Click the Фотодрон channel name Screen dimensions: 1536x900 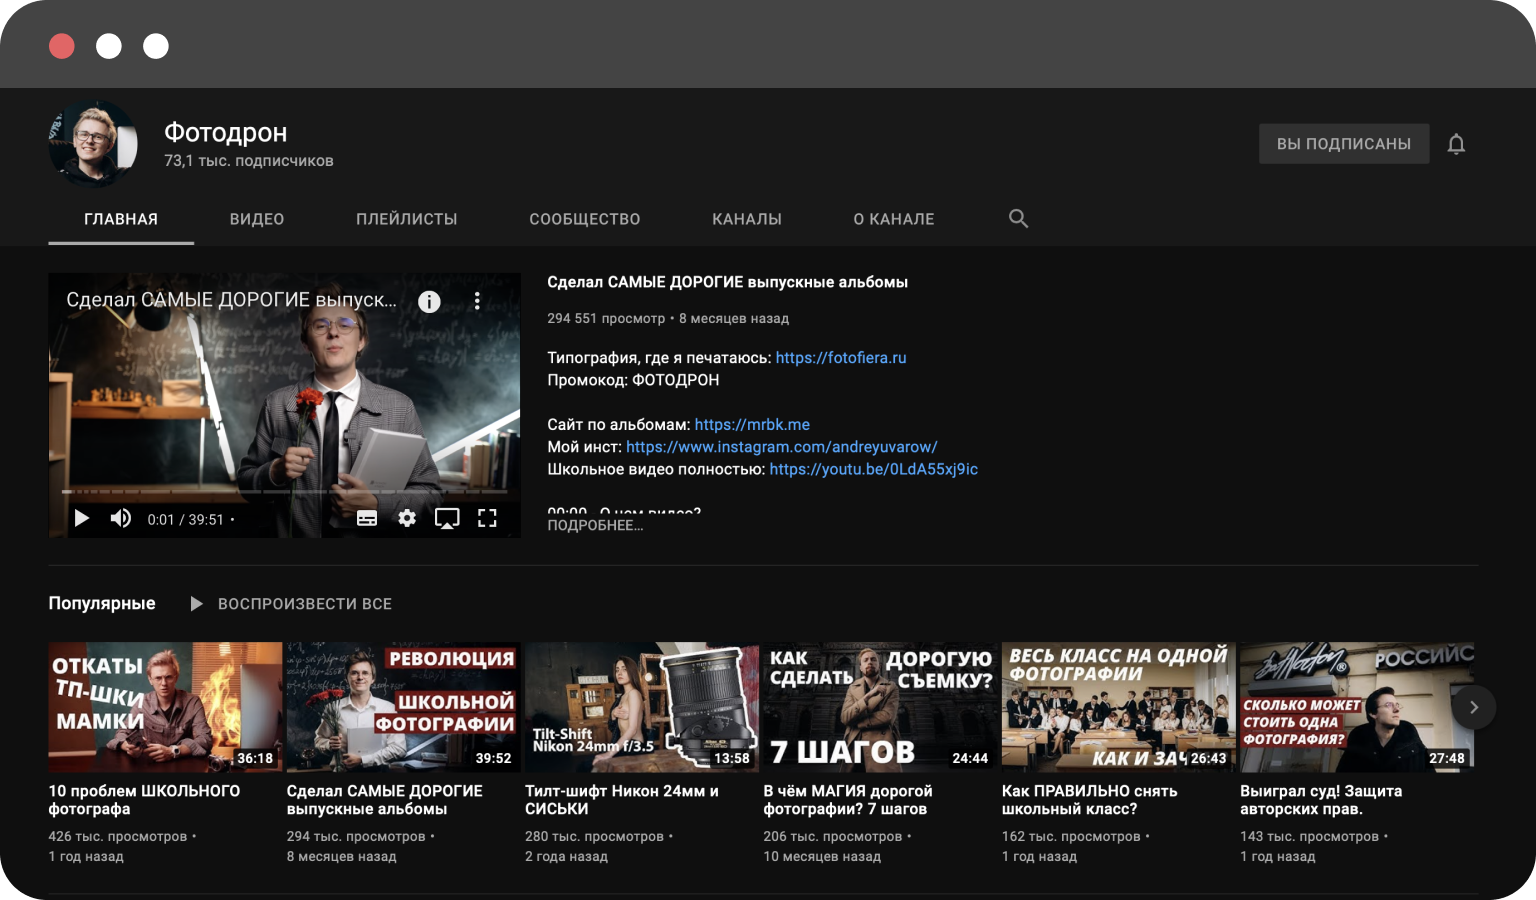tap(226, 132)
